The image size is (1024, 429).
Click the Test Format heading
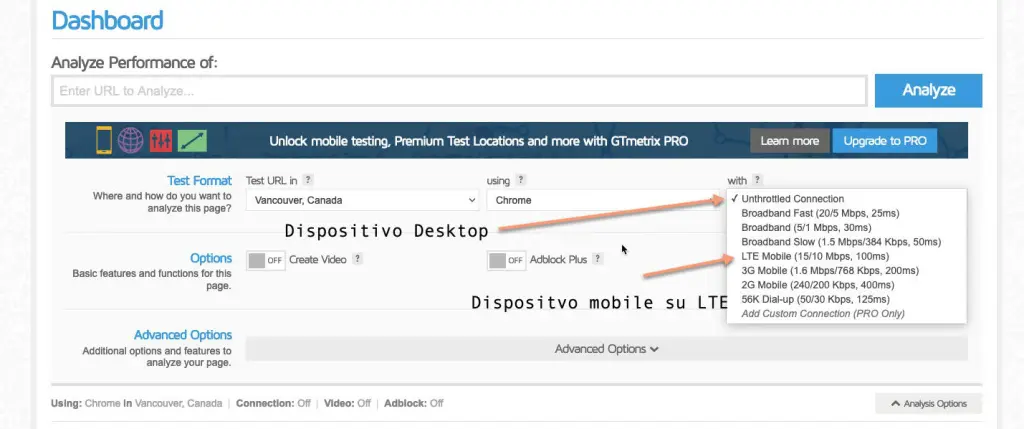(199, 180)
